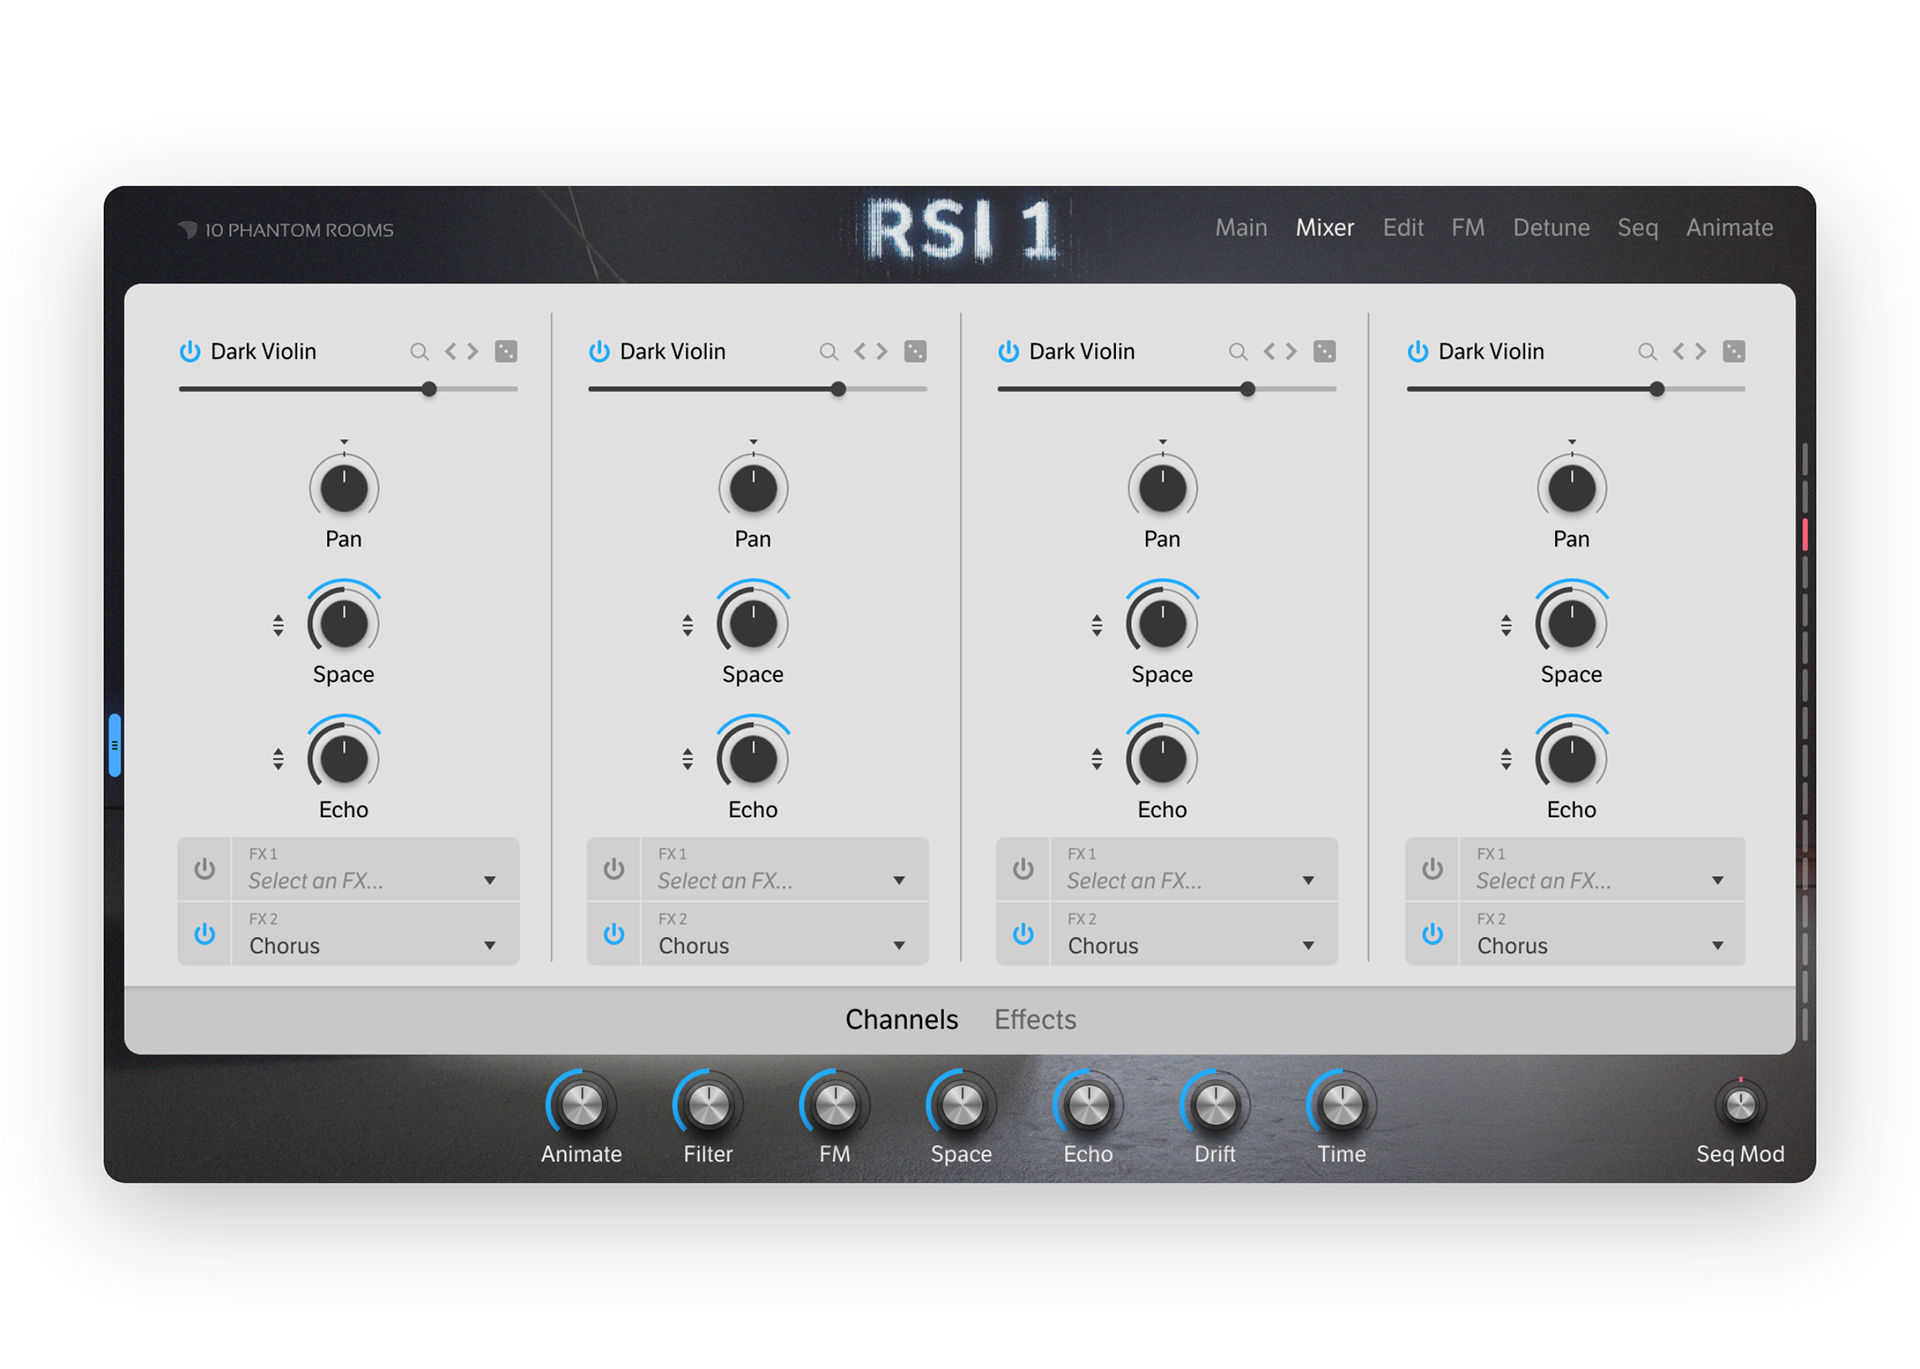Click the 10 Phantom Rooms logo
The height and width of the screenshot is (1369, 1920).
285,230
